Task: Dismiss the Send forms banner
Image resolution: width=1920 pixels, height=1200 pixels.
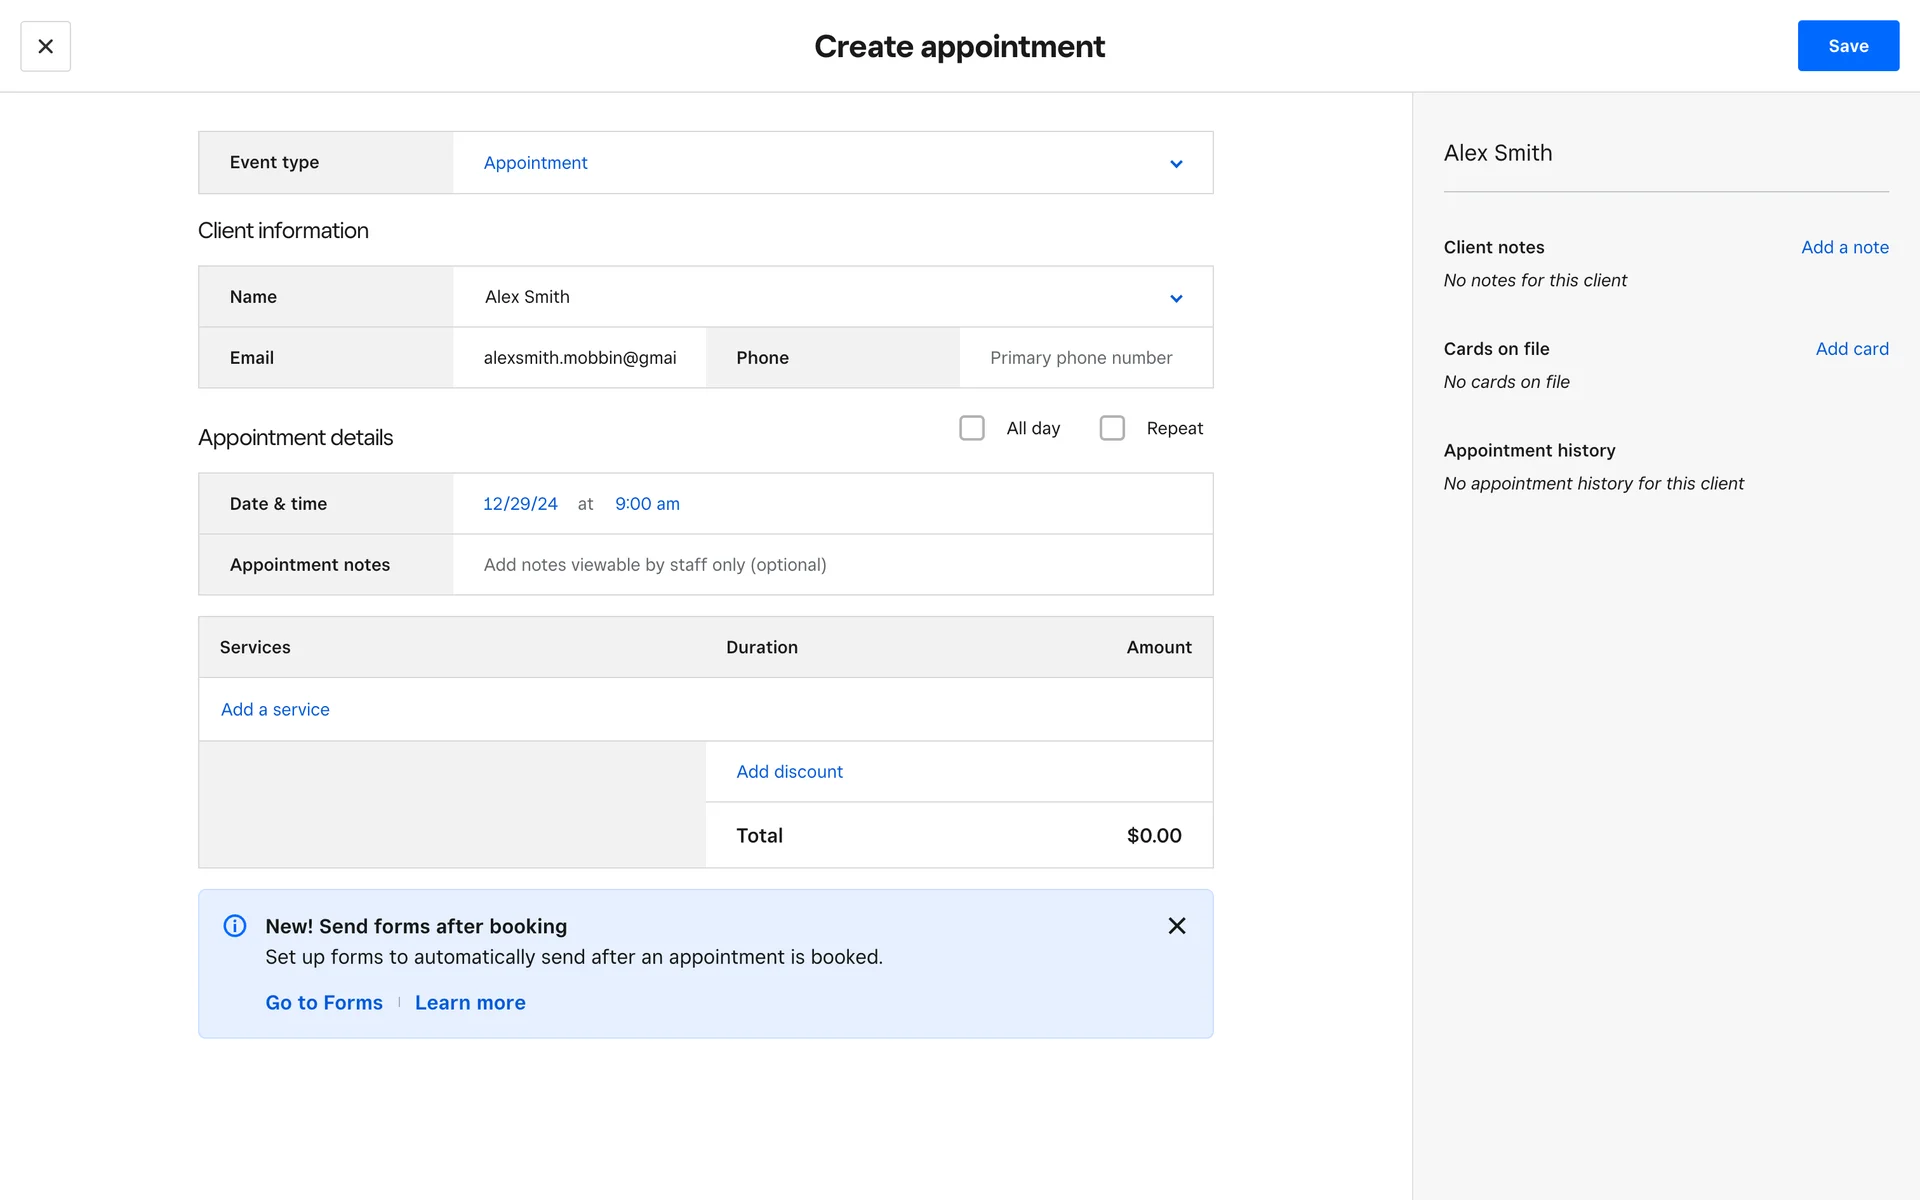Action: tap(1176, 926)
